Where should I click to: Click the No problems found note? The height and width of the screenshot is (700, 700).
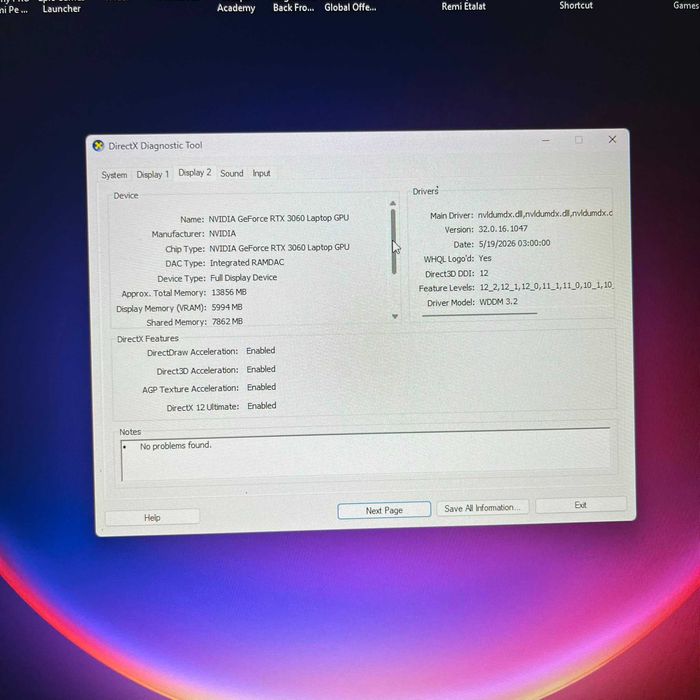(x=175, y=446)
